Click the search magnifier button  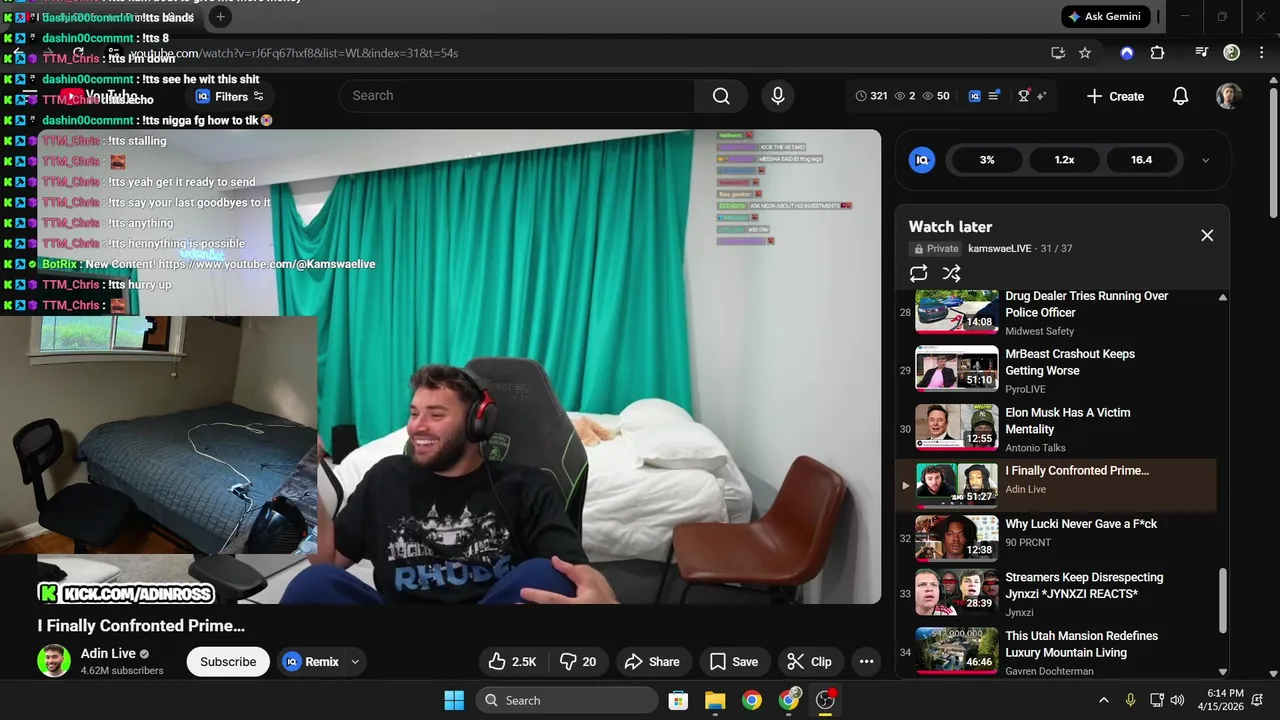click(721, 96)
